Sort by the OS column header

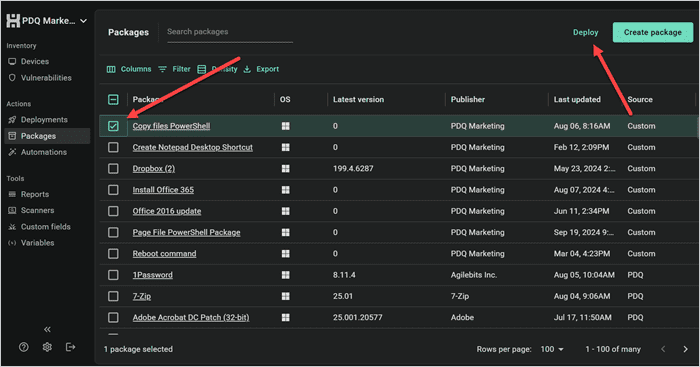tap(285, 100)
